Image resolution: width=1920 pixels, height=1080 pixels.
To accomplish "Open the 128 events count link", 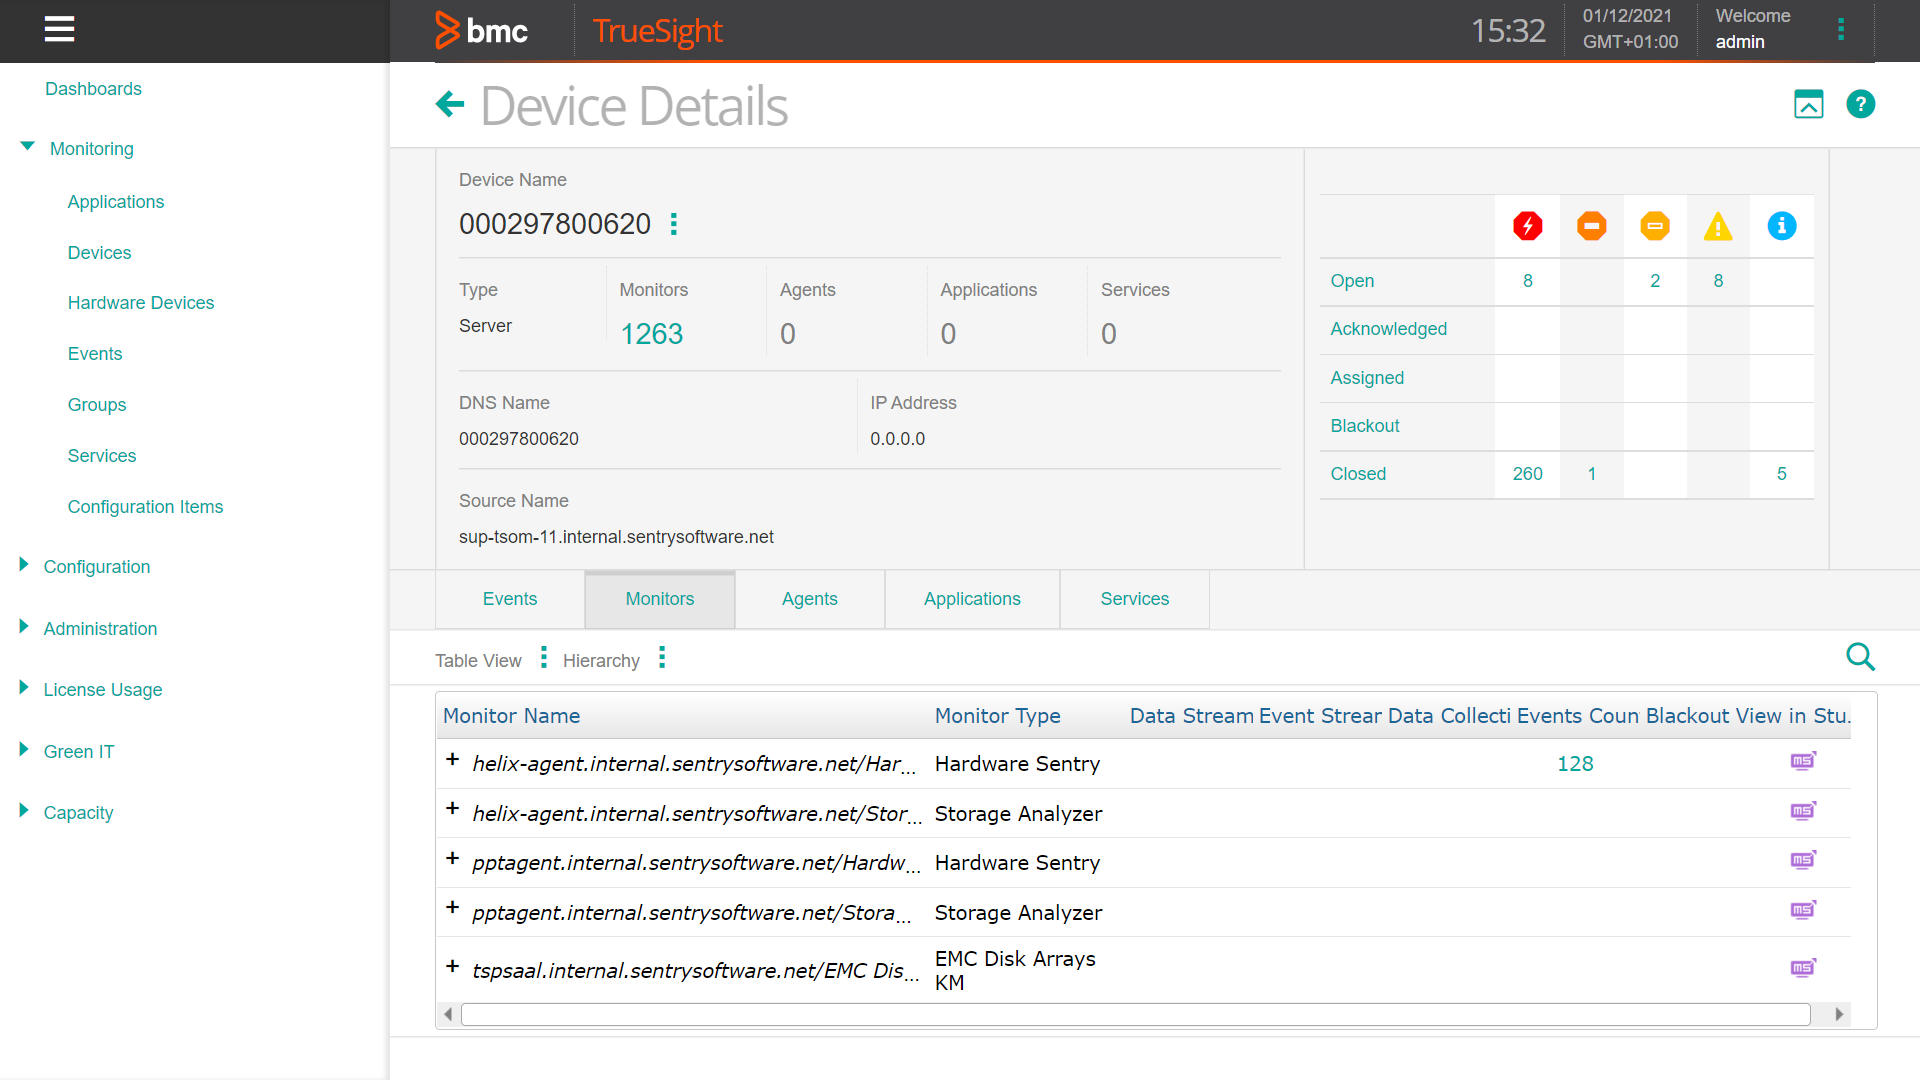I will [x=1576, y=763].
